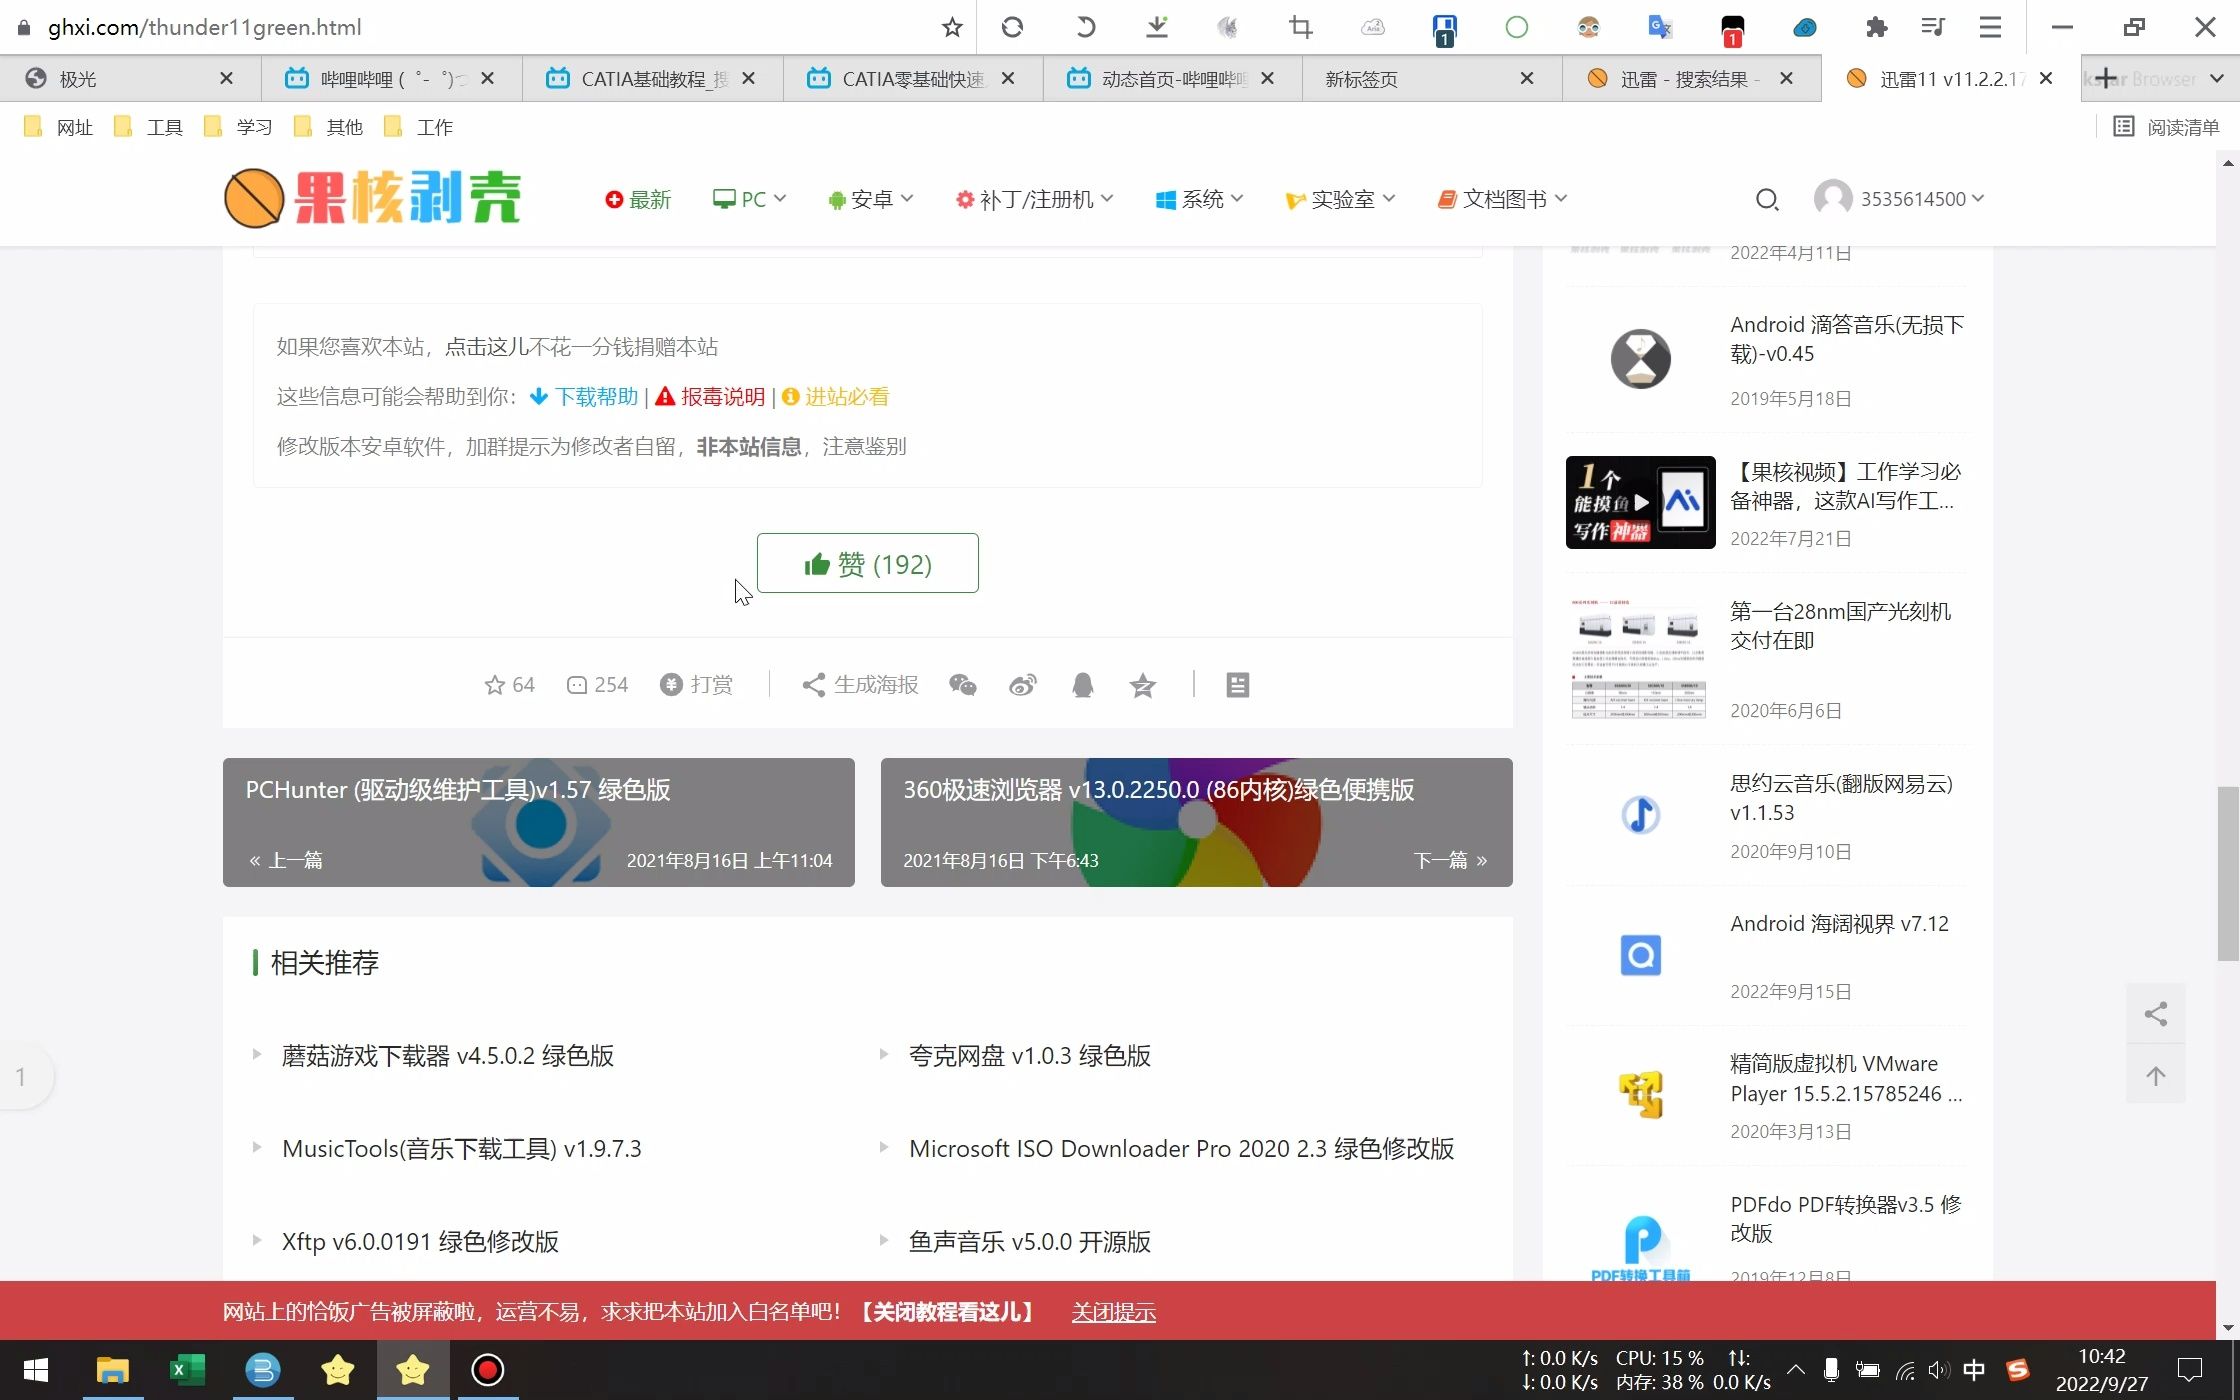This screenshot has height=1400, width=2240.
Task: Open the notification center icon
Action: click(x=2190, y=1370)
